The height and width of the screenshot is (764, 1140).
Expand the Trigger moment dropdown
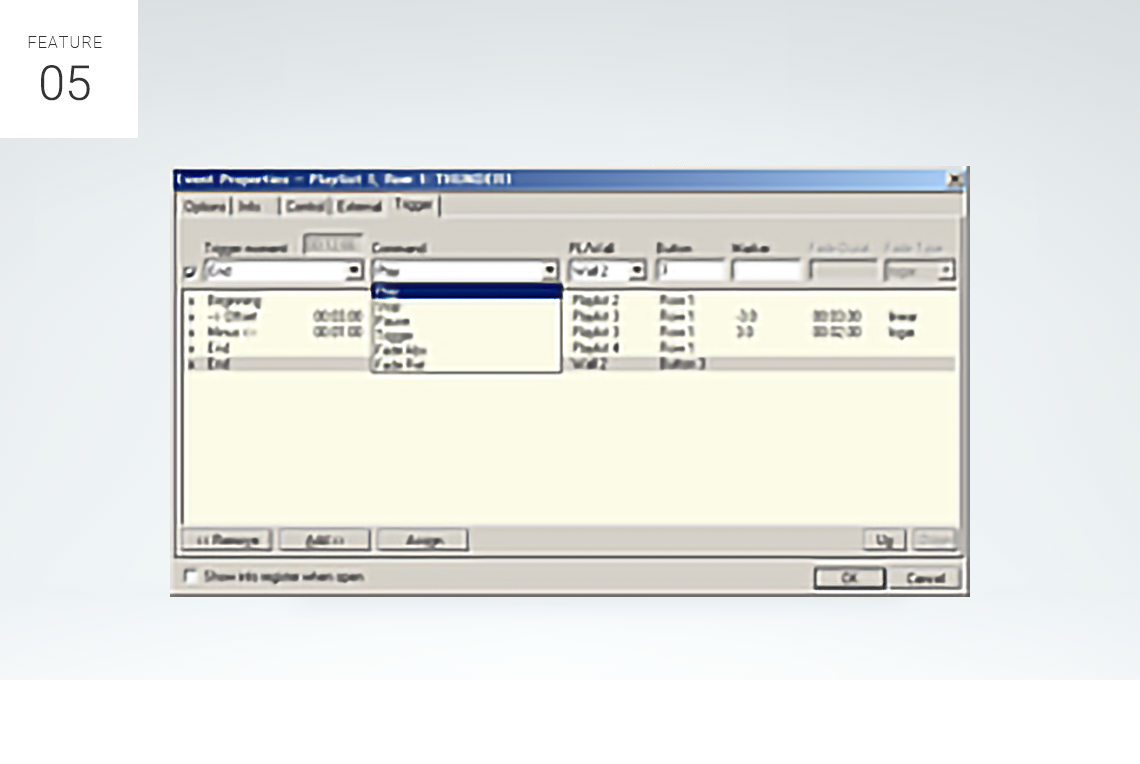click(x=354, y=271)
